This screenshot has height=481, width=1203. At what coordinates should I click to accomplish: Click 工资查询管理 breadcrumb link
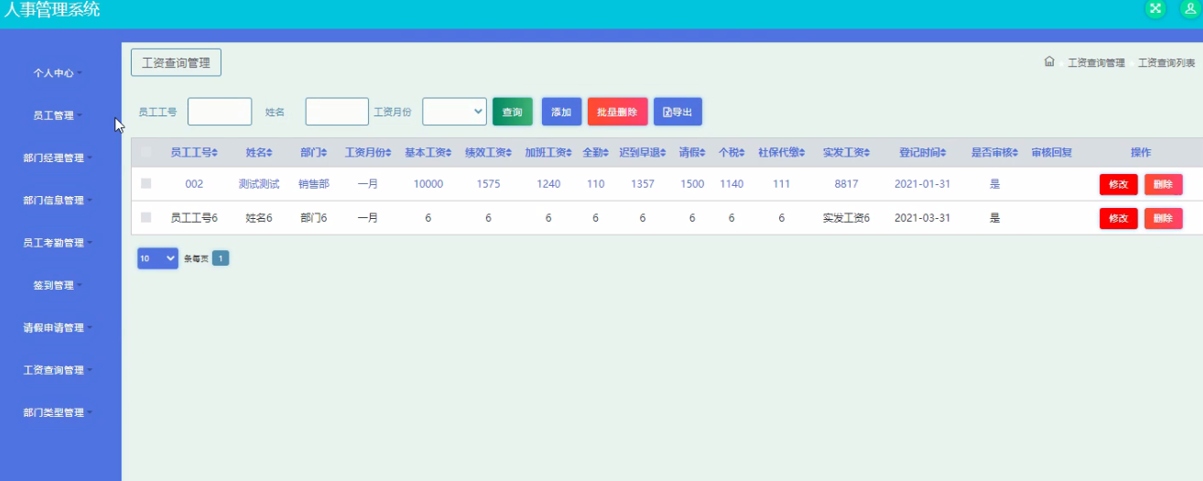(x=1096, y=62)
